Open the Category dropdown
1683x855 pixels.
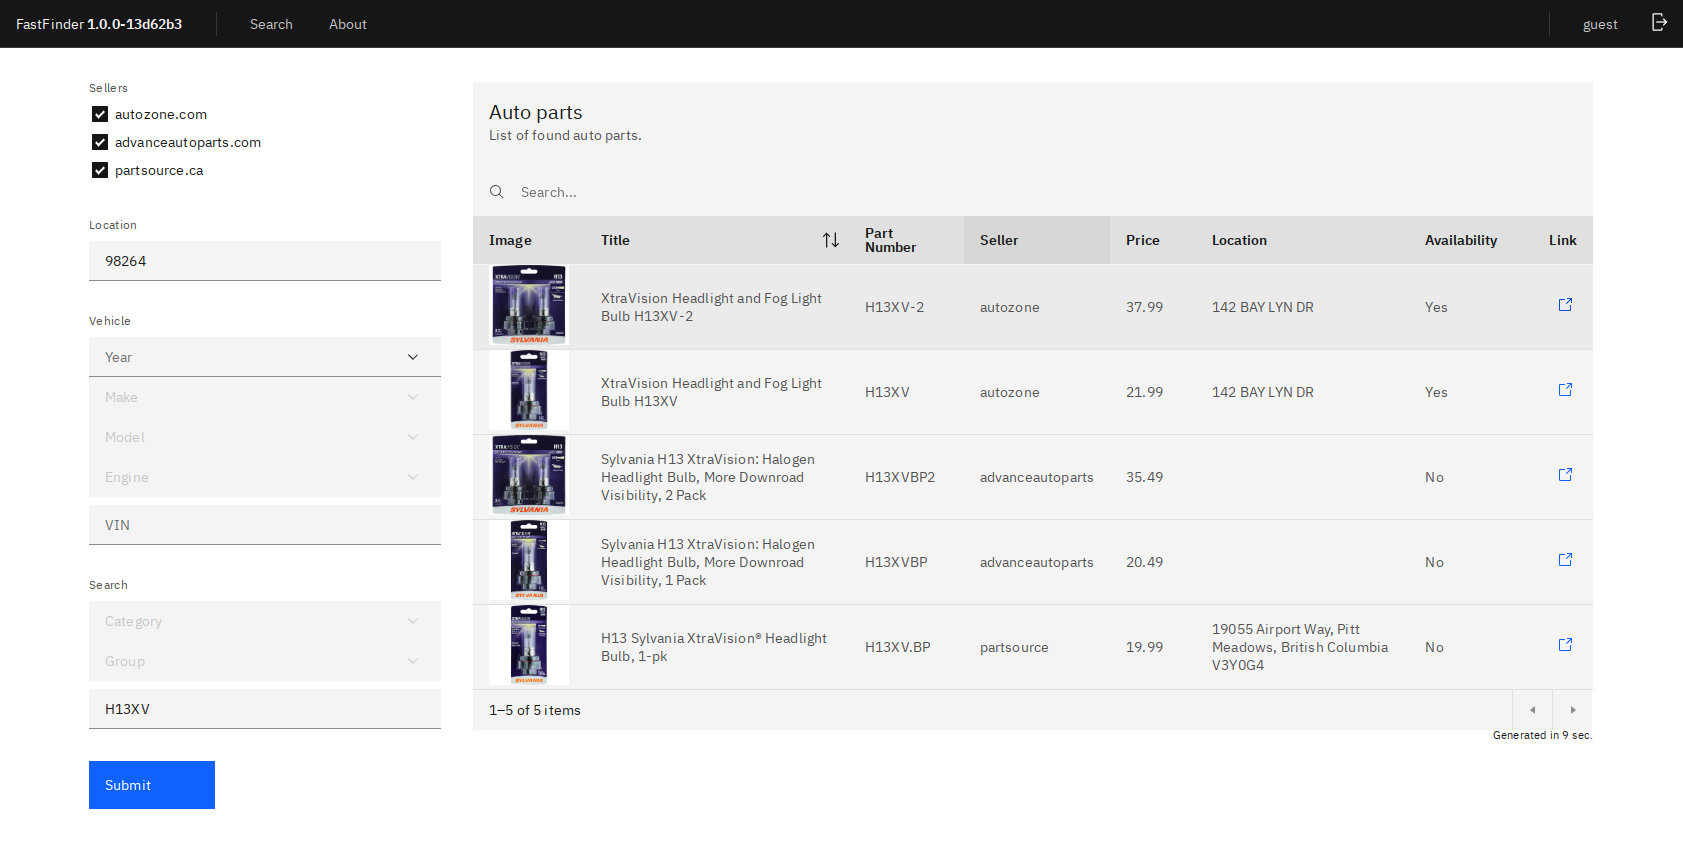click(264, 621)
